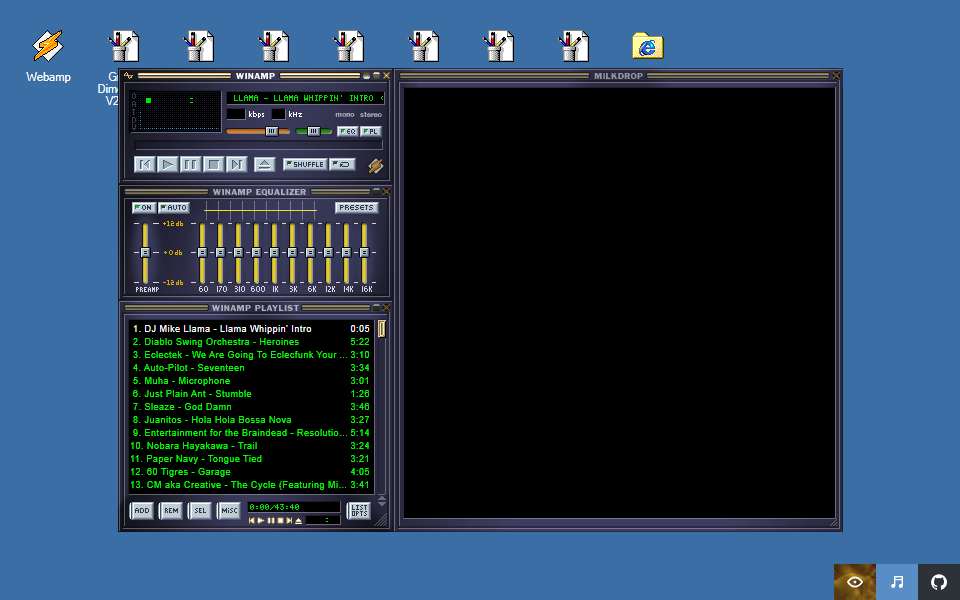The width and height of the screenshot is (960, 600).
Task: Click mini Pause button in playlist footer
Action: pos(271,520)
